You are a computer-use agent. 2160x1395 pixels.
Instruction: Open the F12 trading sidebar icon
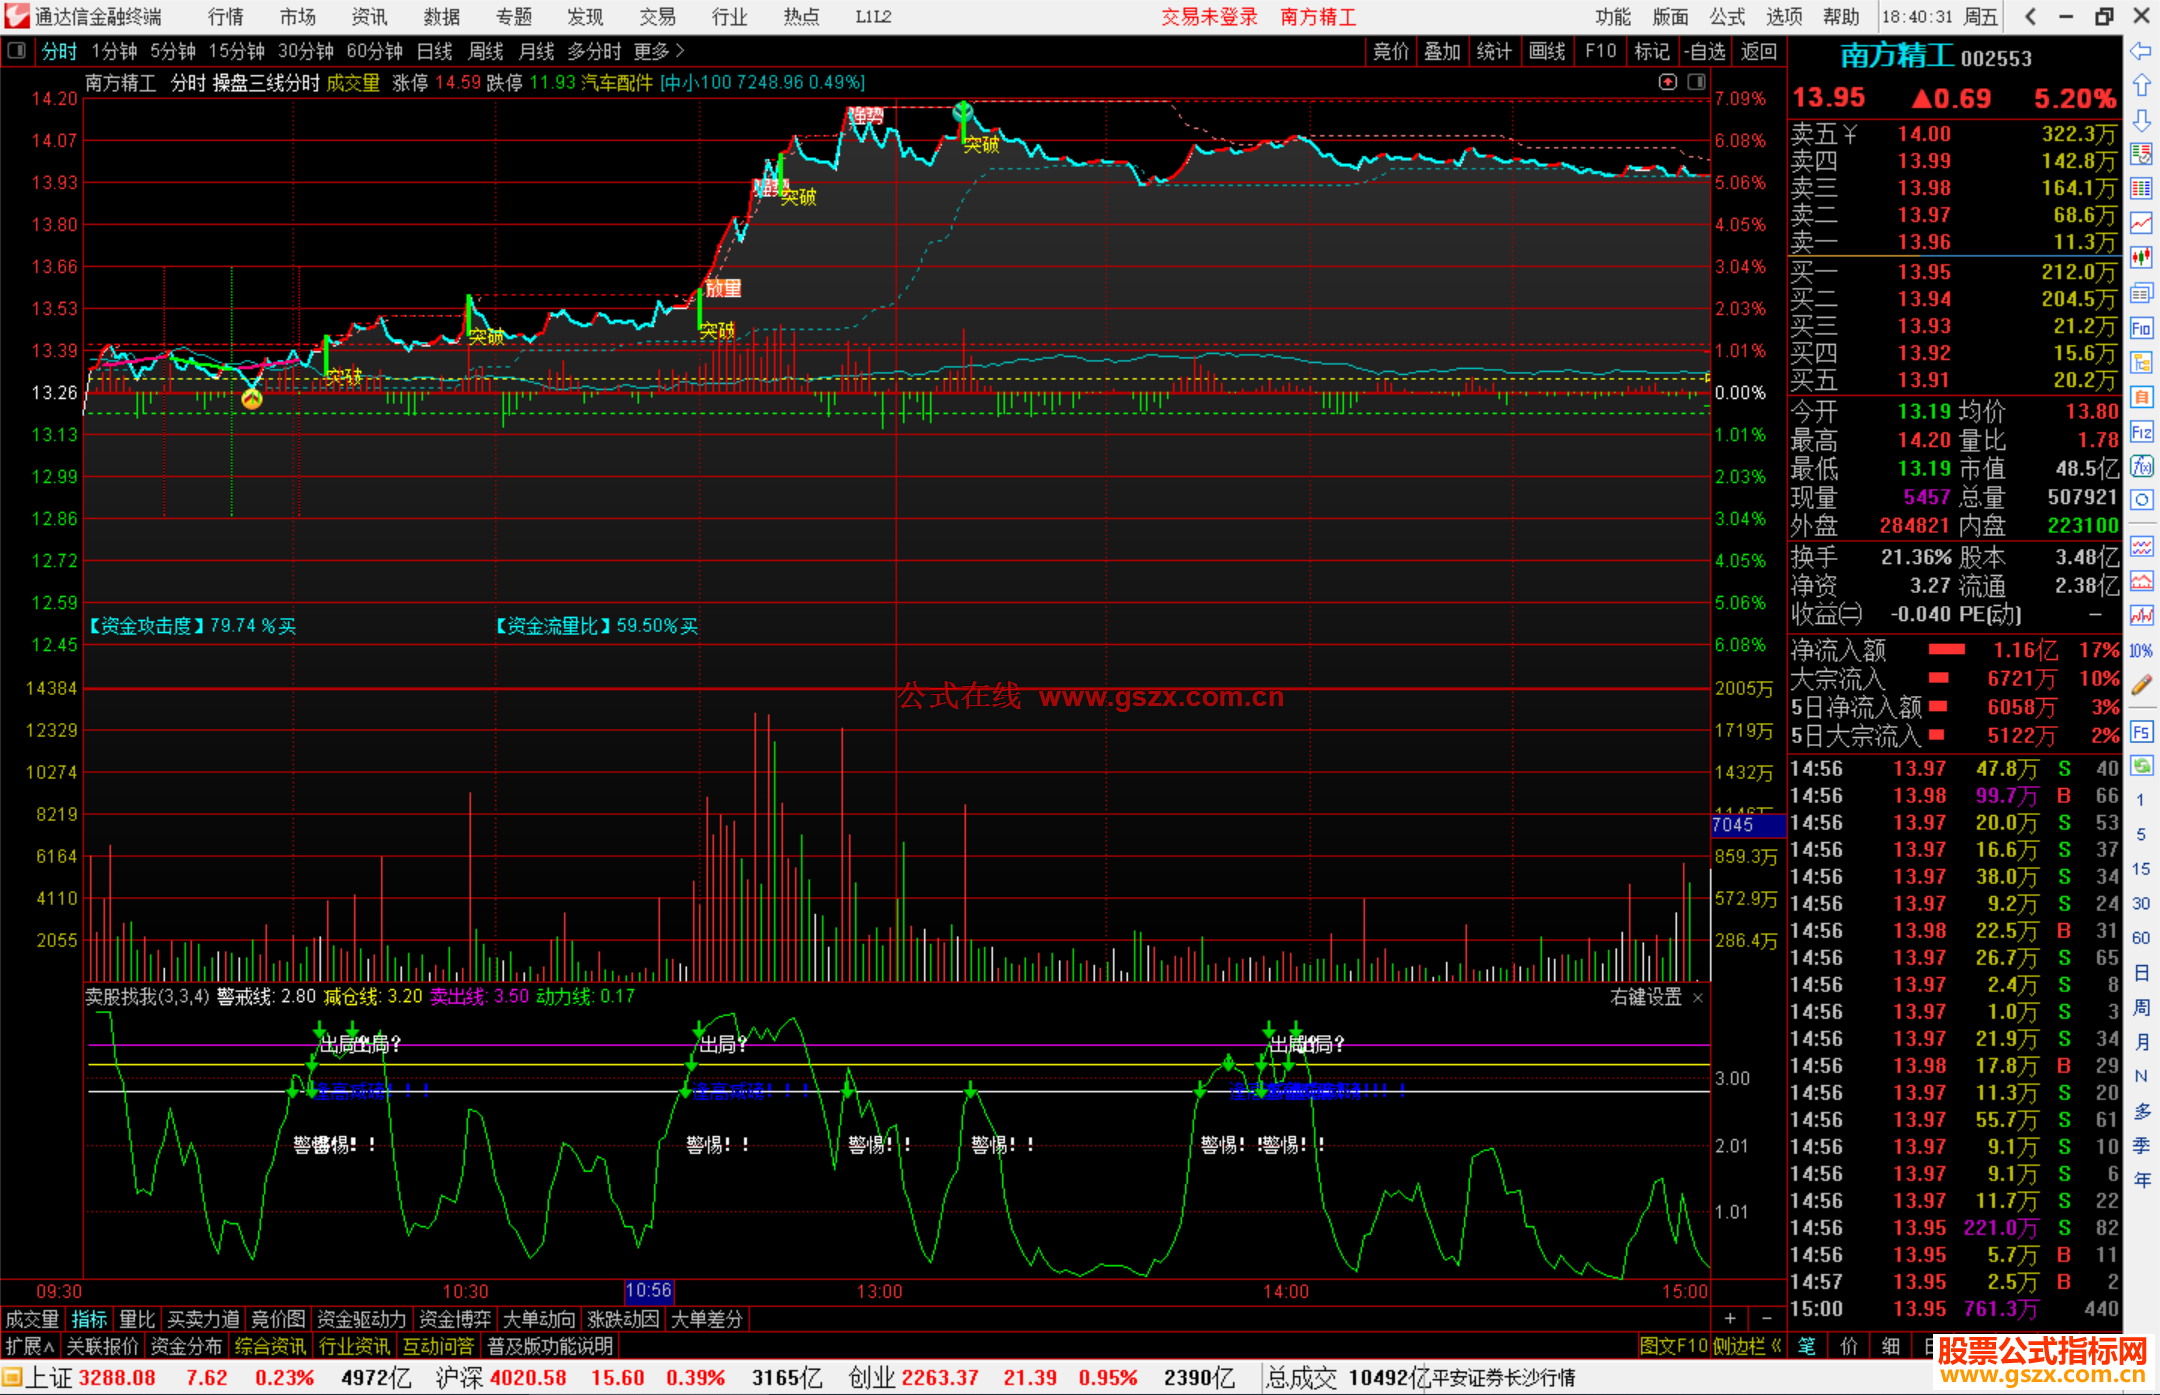(x=2141, y=432)
